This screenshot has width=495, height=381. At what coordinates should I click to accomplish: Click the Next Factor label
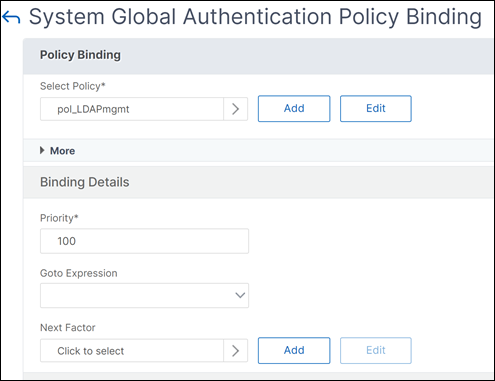68,328
